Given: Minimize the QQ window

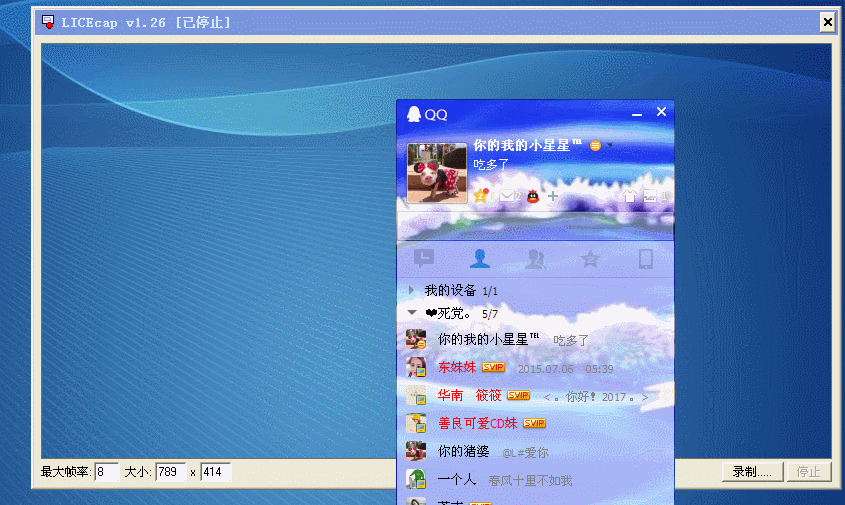Looking at the screenshot, I should click(637, 113).
